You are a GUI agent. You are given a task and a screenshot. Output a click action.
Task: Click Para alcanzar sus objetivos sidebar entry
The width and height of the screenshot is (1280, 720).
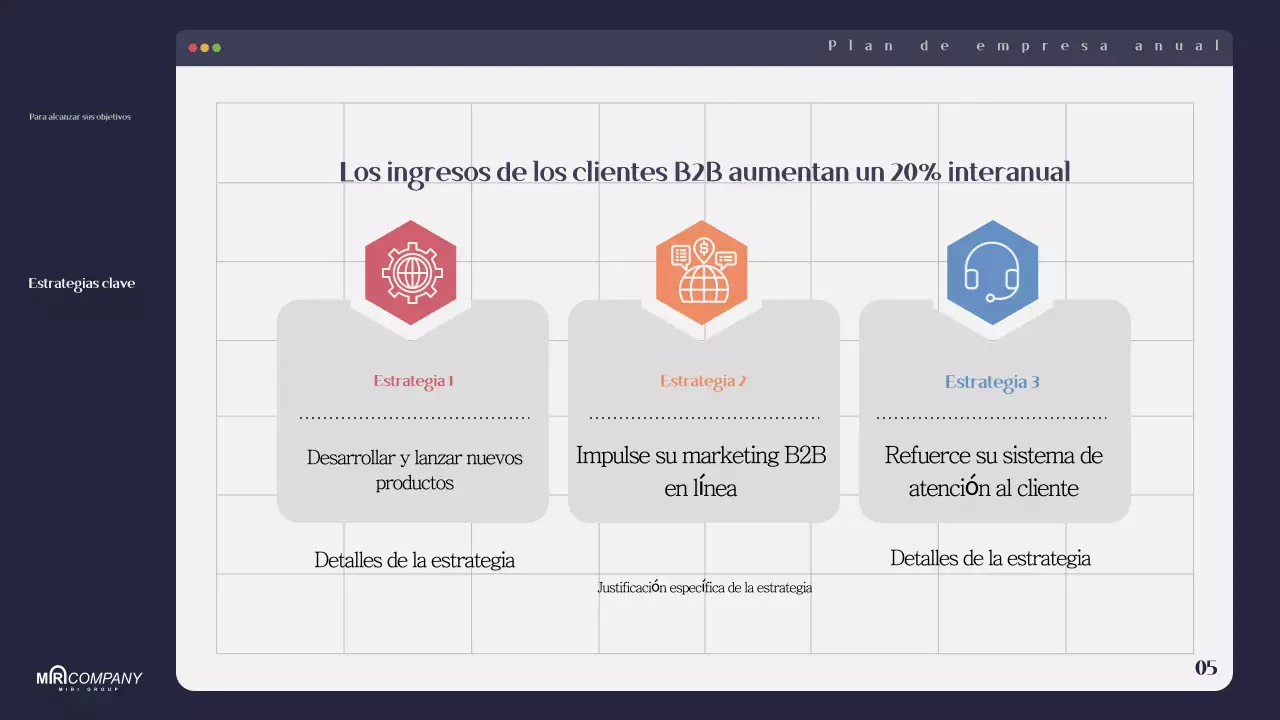coord(79,116)
